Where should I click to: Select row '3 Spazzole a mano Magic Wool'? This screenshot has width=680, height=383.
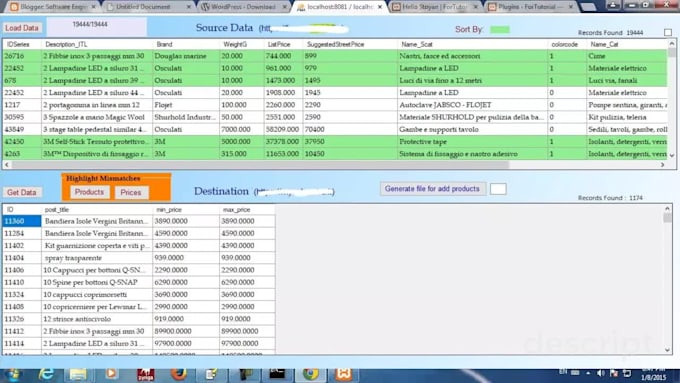pyautogui.click(x=335, y=117)
